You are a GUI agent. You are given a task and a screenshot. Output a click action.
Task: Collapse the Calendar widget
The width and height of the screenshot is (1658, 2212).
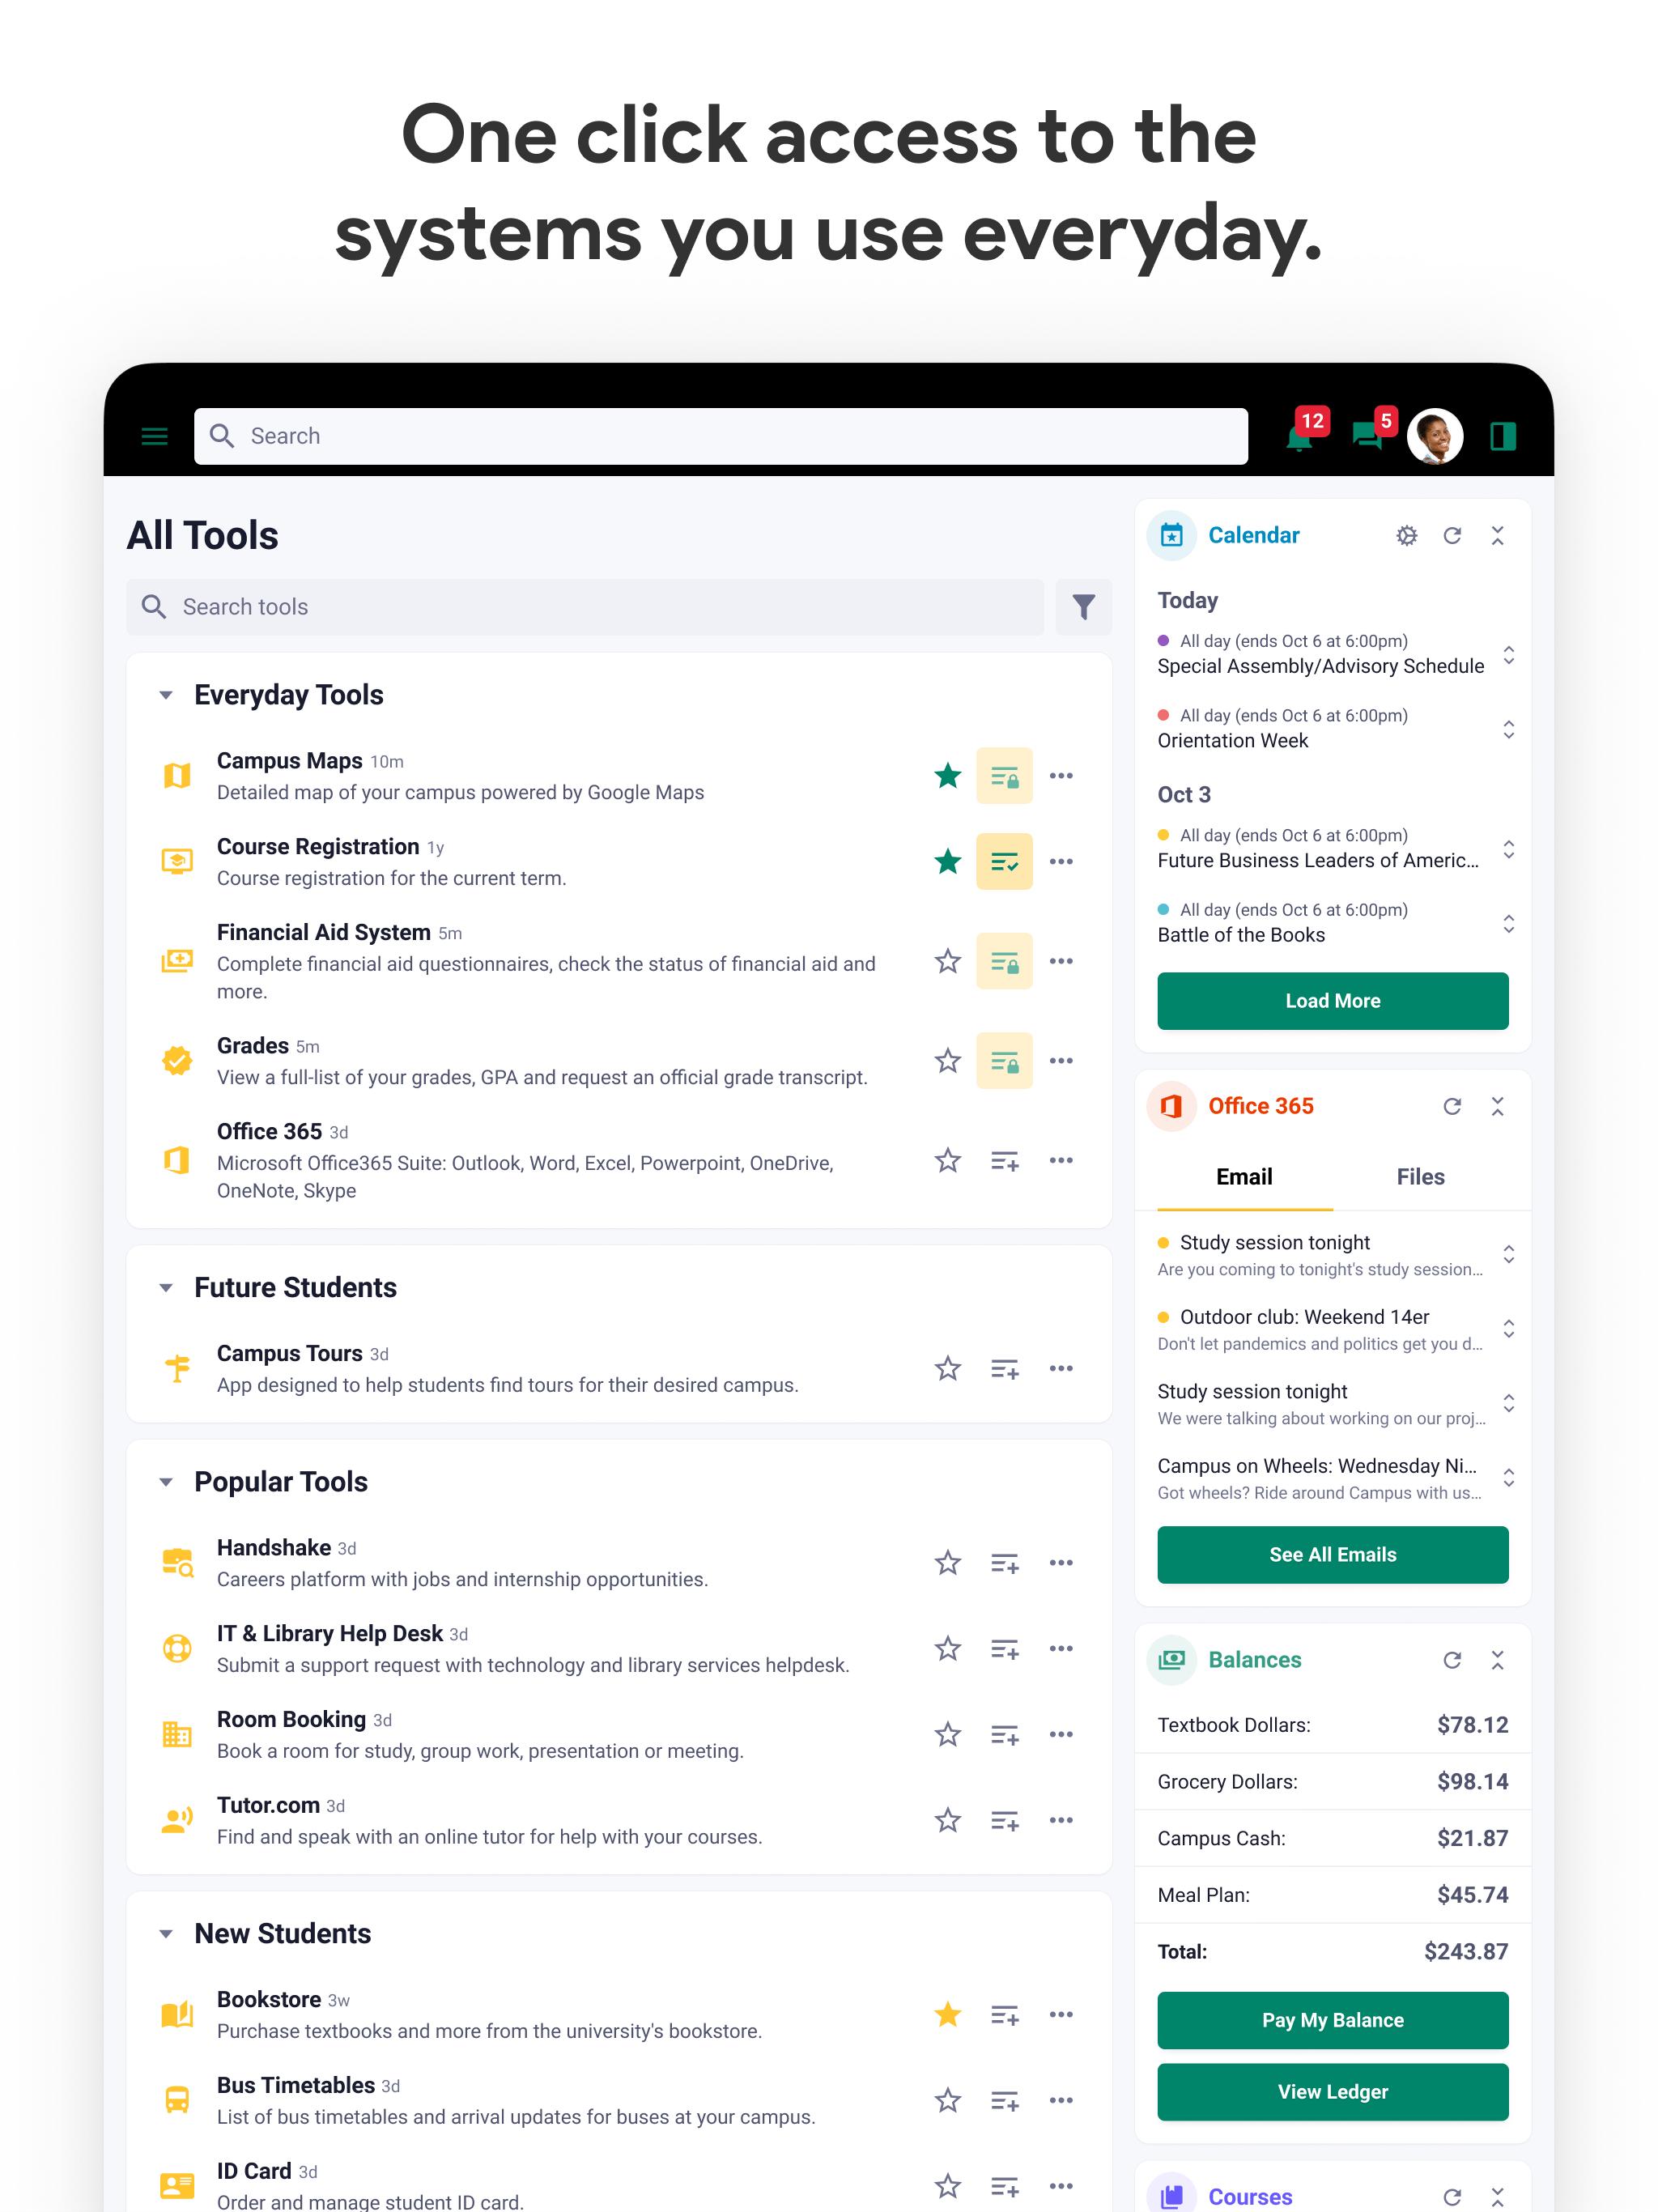pos(1497,536)
